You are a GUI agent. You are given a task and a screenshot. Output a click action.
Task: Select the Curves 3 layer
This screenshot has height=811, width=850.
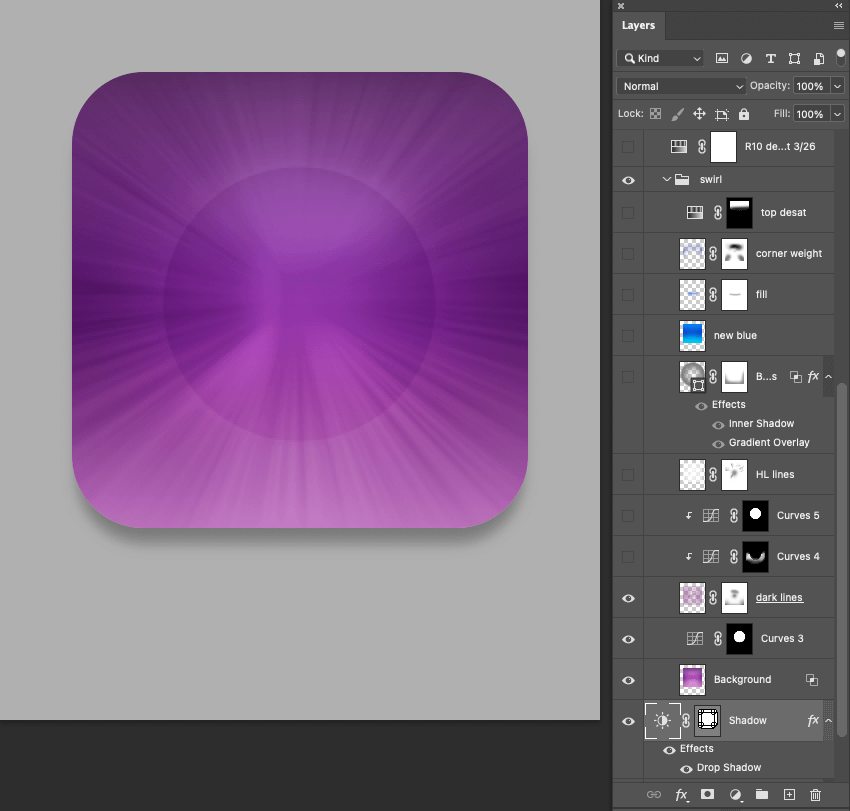(x=782, y=639)
